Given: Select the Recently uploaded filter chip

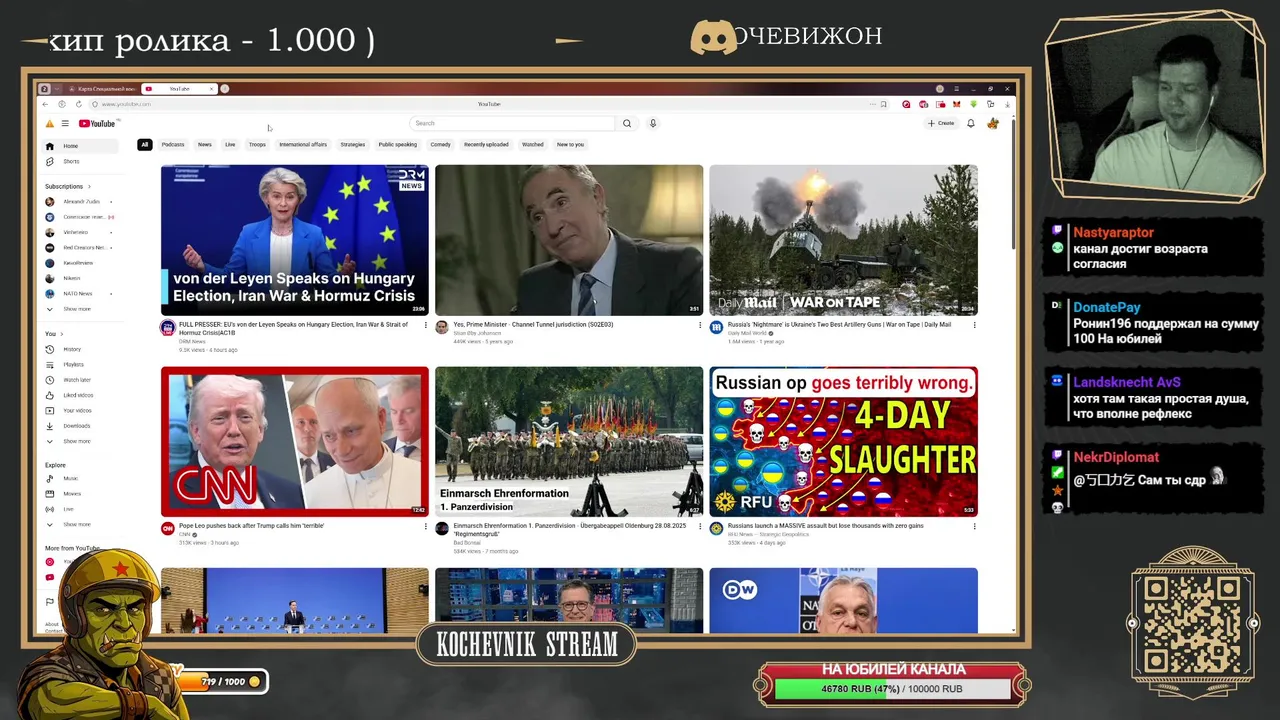Looking at the screenshot, I should tap(486, 144).
